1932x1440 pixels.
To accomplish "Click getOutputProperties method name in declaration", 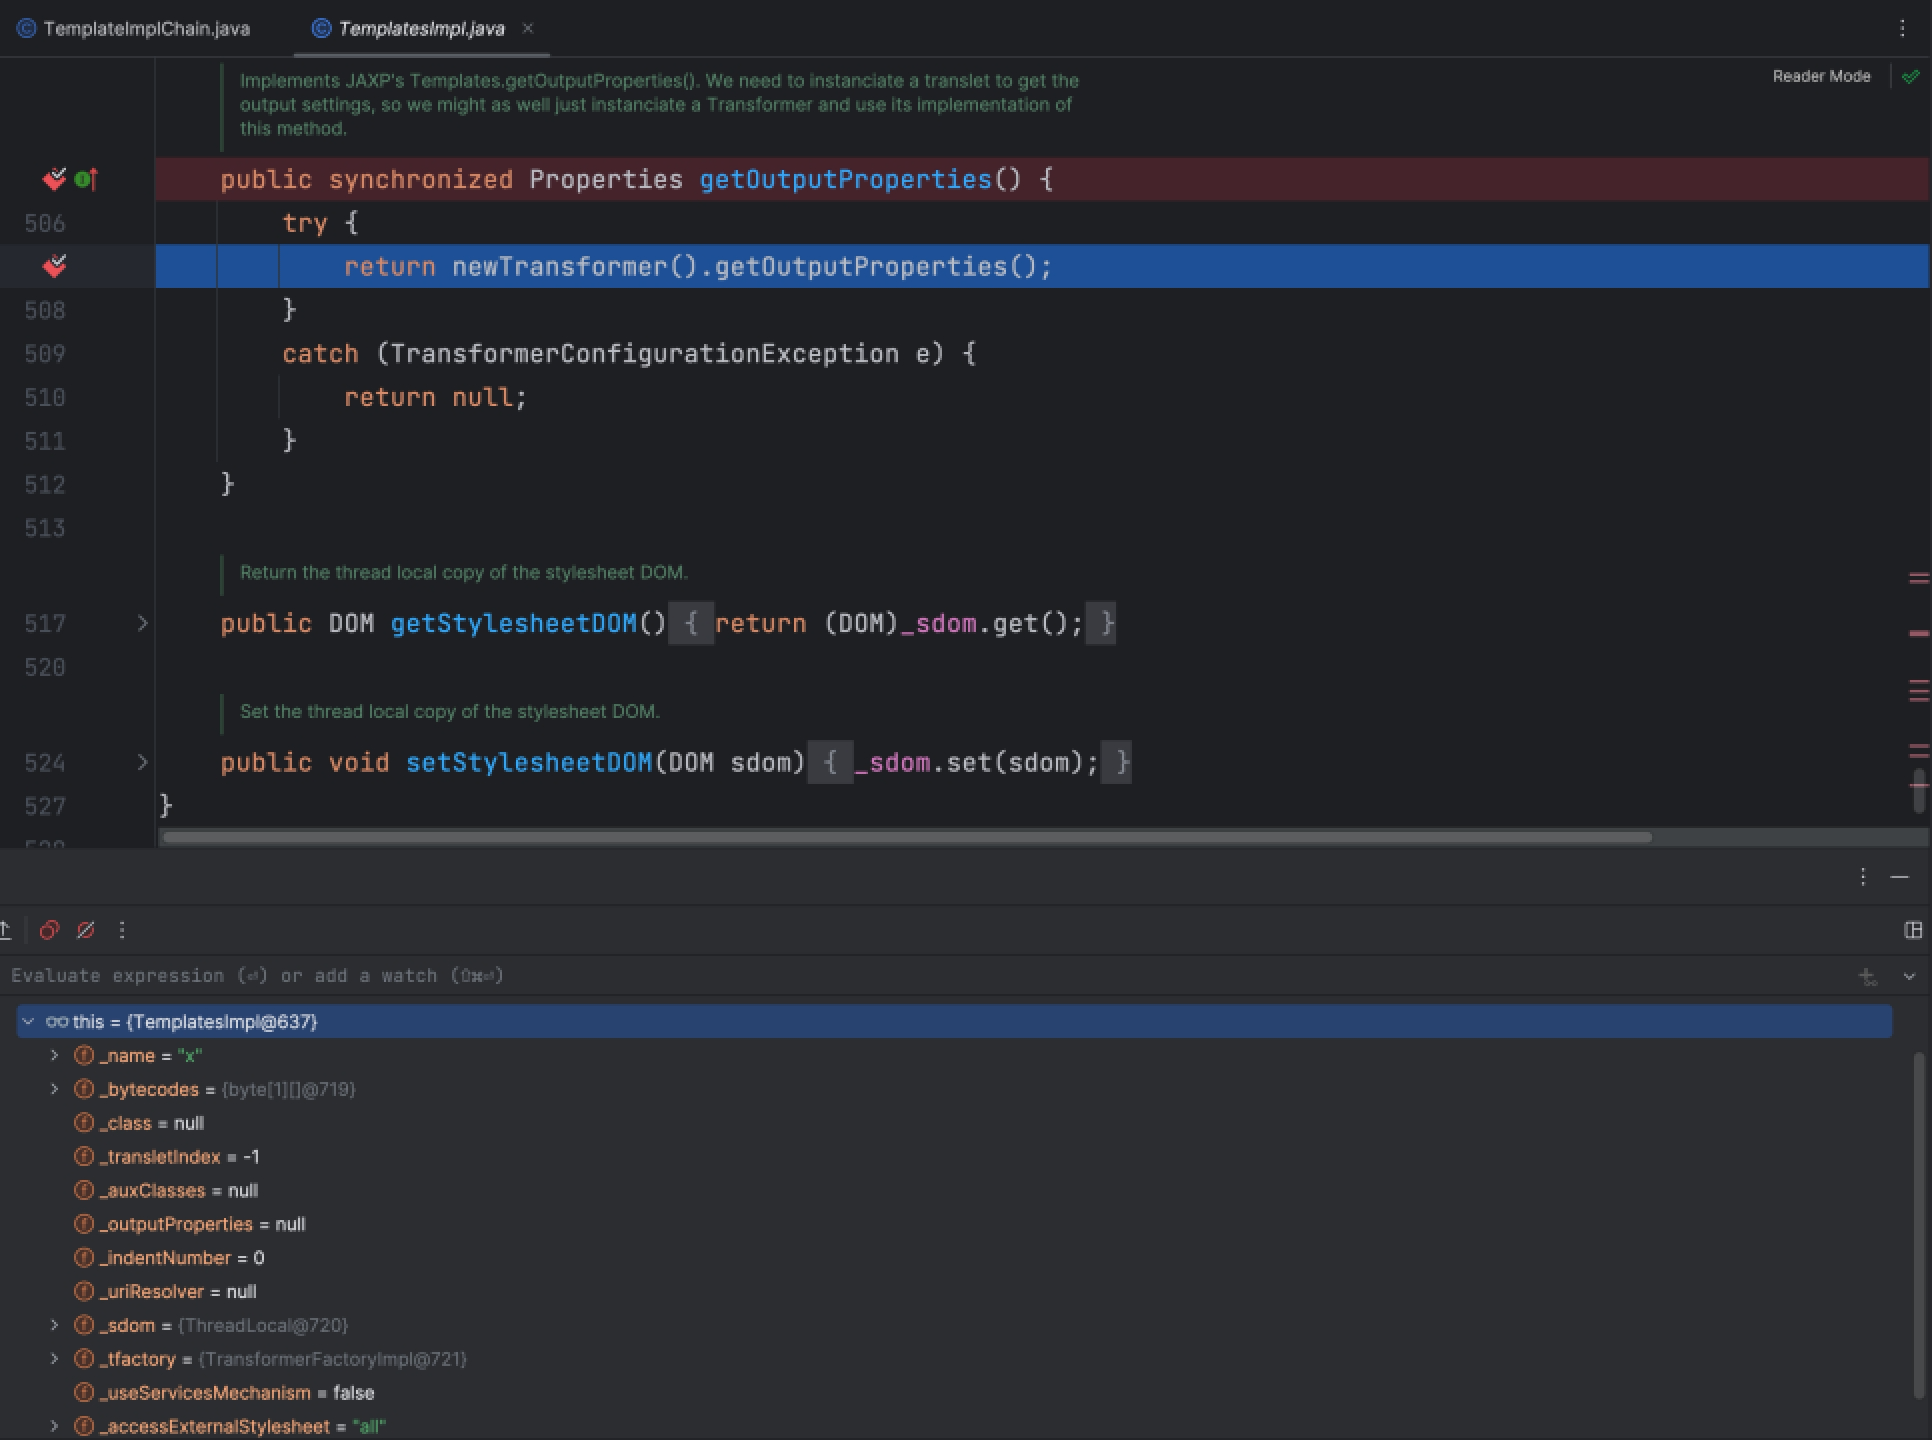I will click(x=845, y=179).
